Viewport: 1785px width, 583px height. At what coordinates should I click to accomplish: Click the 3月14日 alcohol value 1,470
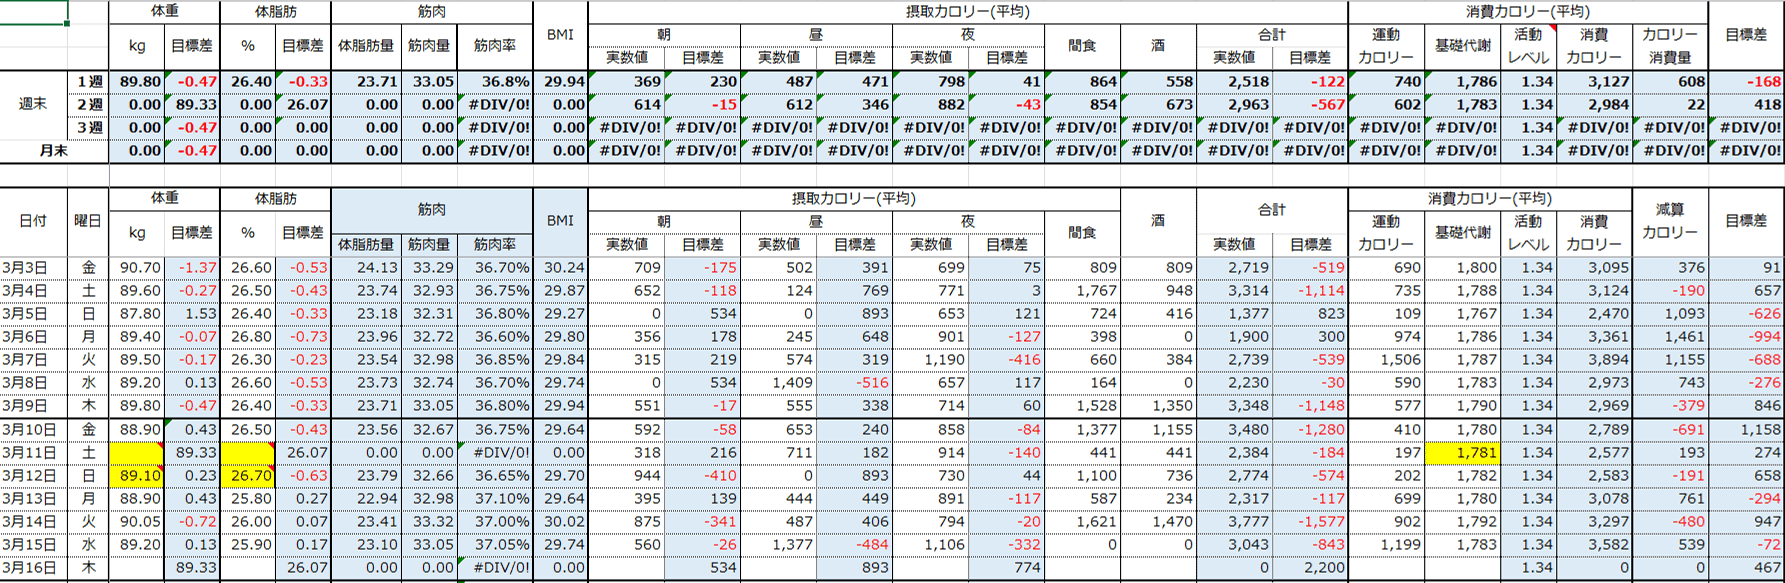pos(1158,521)
